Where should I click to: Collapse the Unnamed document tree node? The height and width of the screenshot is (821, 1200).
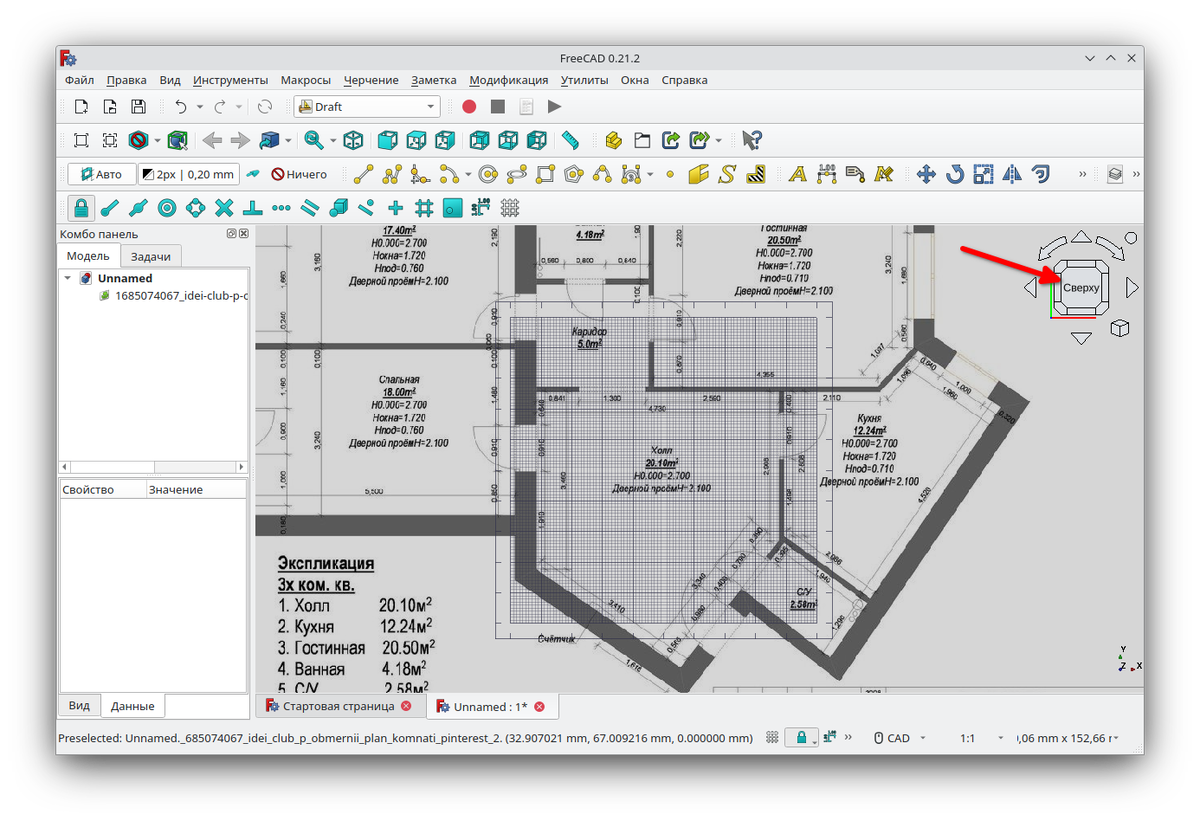(x=67, y=278)
